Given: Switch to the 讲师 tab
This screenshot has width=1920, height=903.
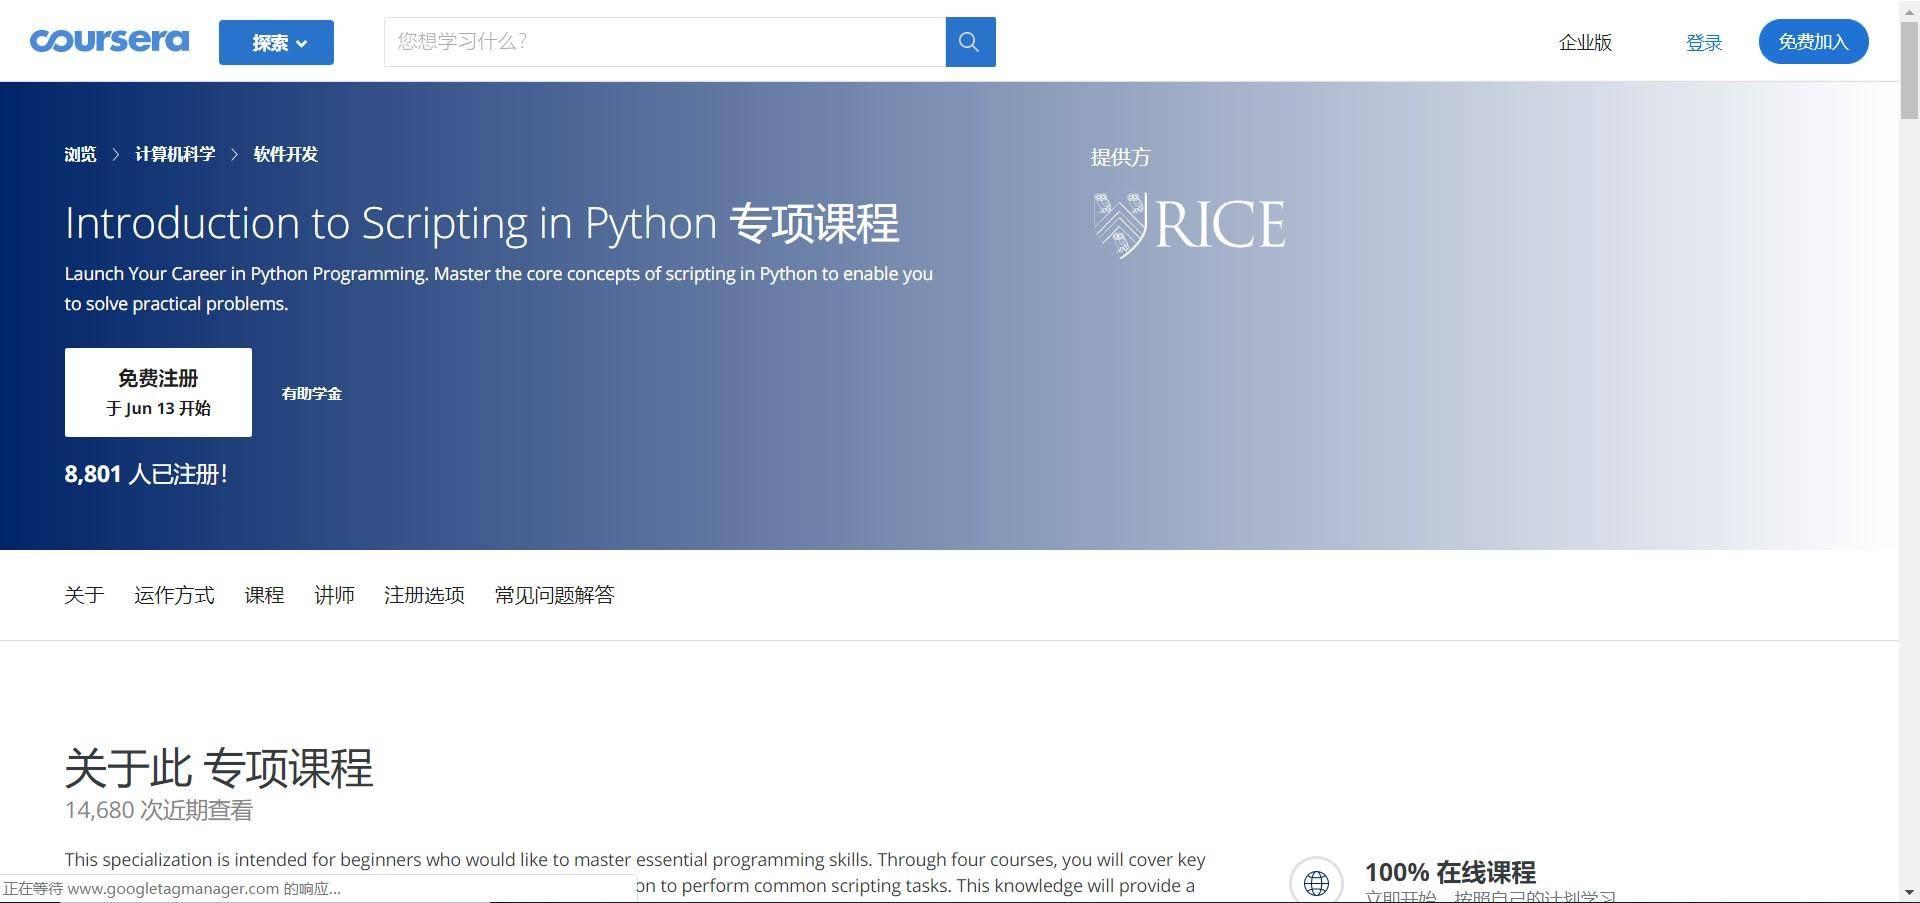Looking at the screenshot, I should [x=334, y=595].
